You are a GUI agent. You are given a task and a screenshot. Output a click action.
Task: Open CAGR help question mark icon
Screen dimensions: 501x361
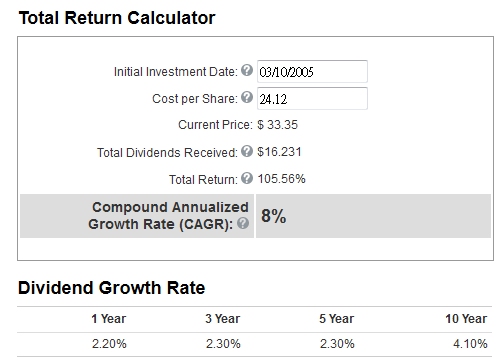pos(243,223)
